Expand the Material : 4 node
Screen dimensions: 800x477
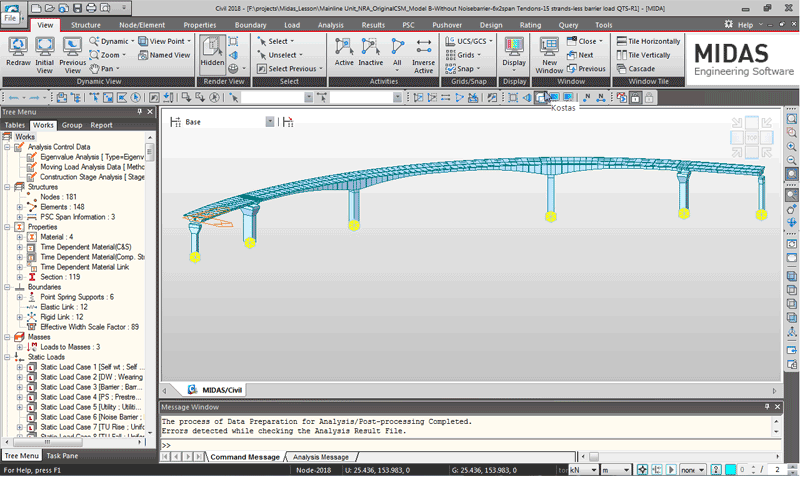19,237
